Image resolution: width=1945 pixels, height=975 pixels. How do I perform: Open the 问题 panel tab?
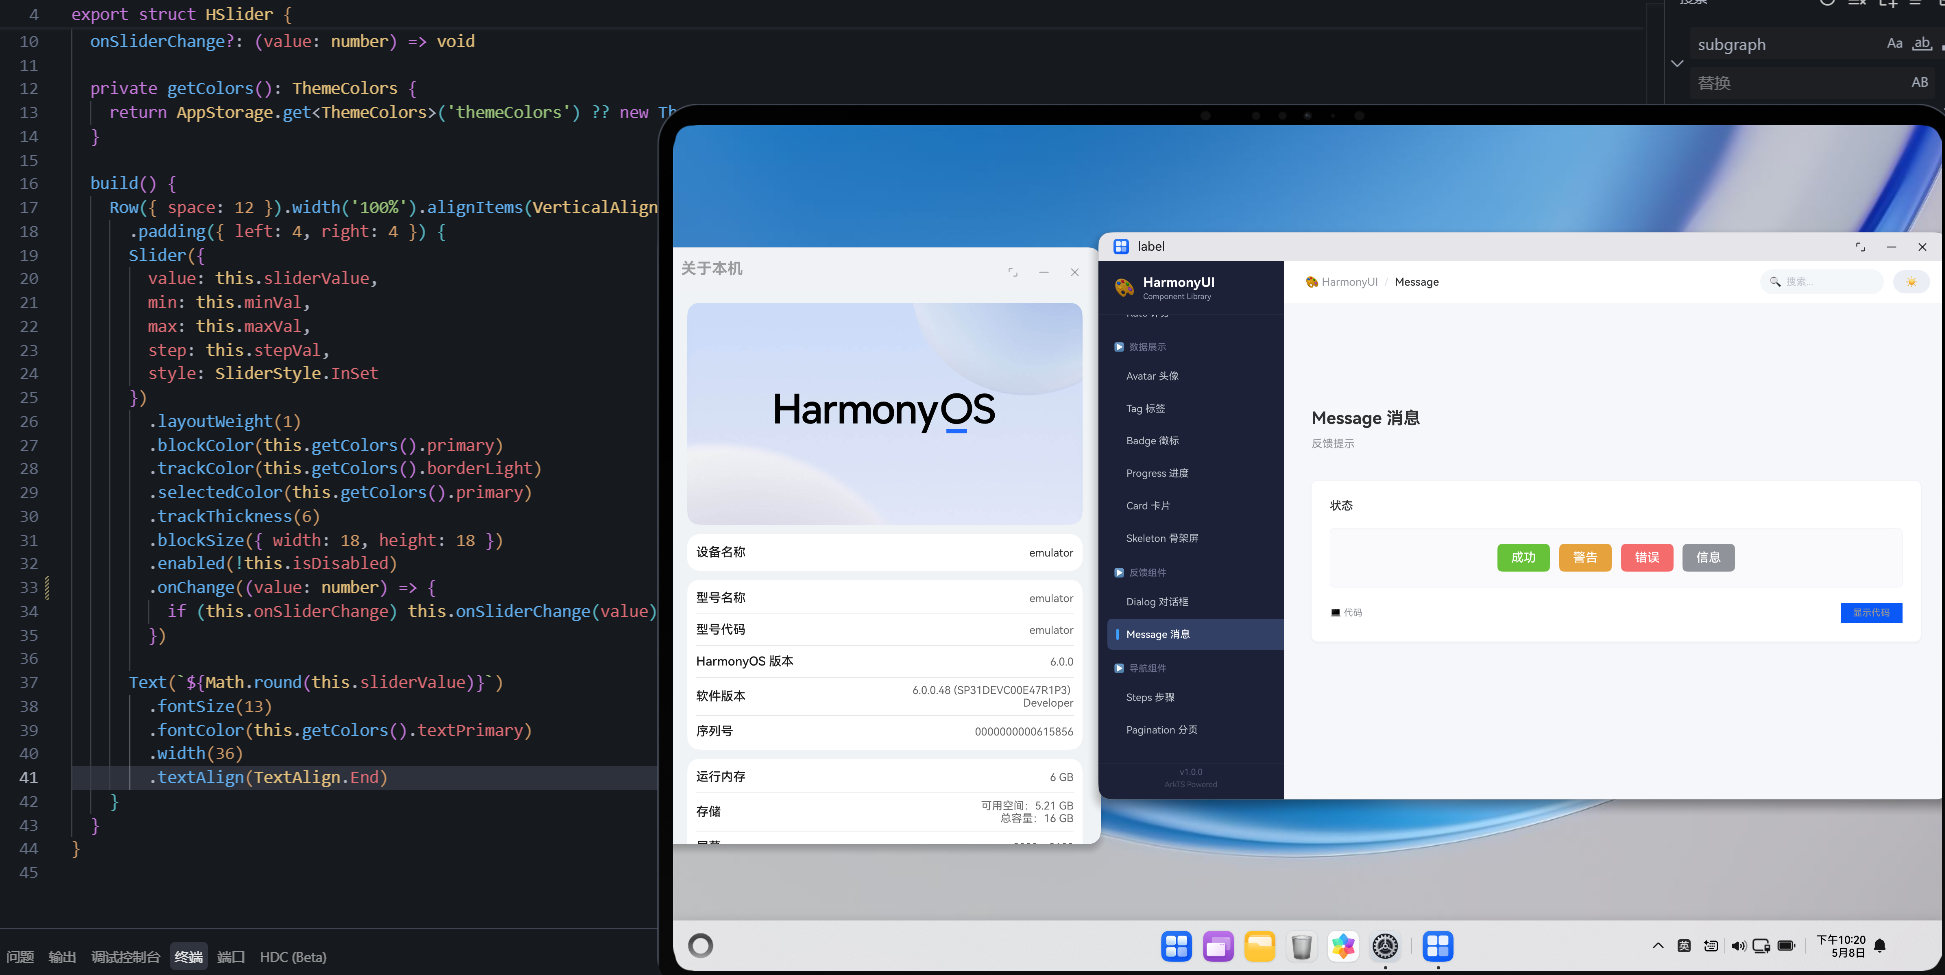click(x=20, y=957)
